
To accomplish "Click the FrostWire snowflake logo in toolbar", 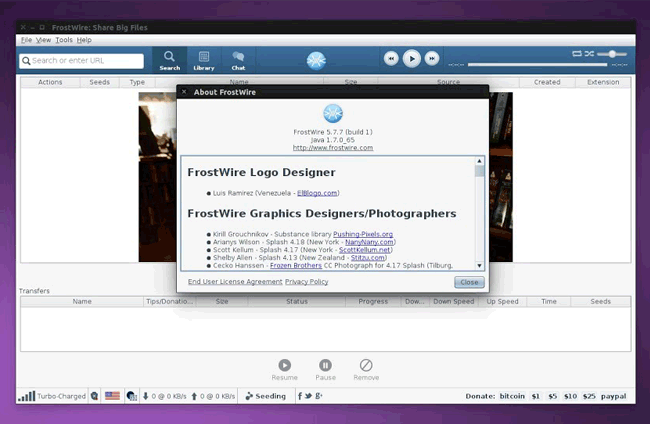I will click(x=316, y=60).
